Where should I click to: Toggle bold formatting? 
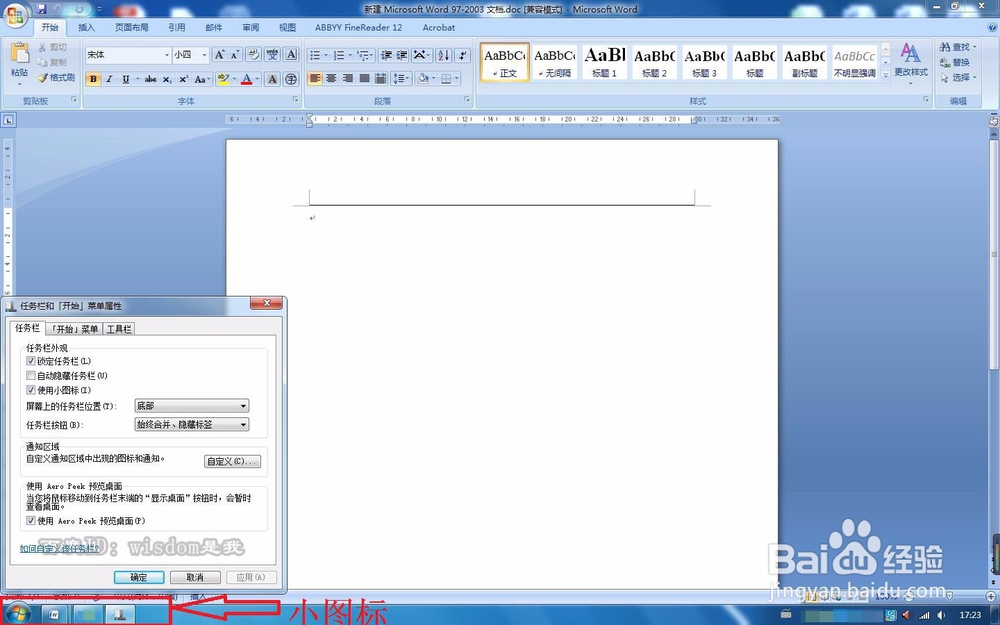point(94,79)
